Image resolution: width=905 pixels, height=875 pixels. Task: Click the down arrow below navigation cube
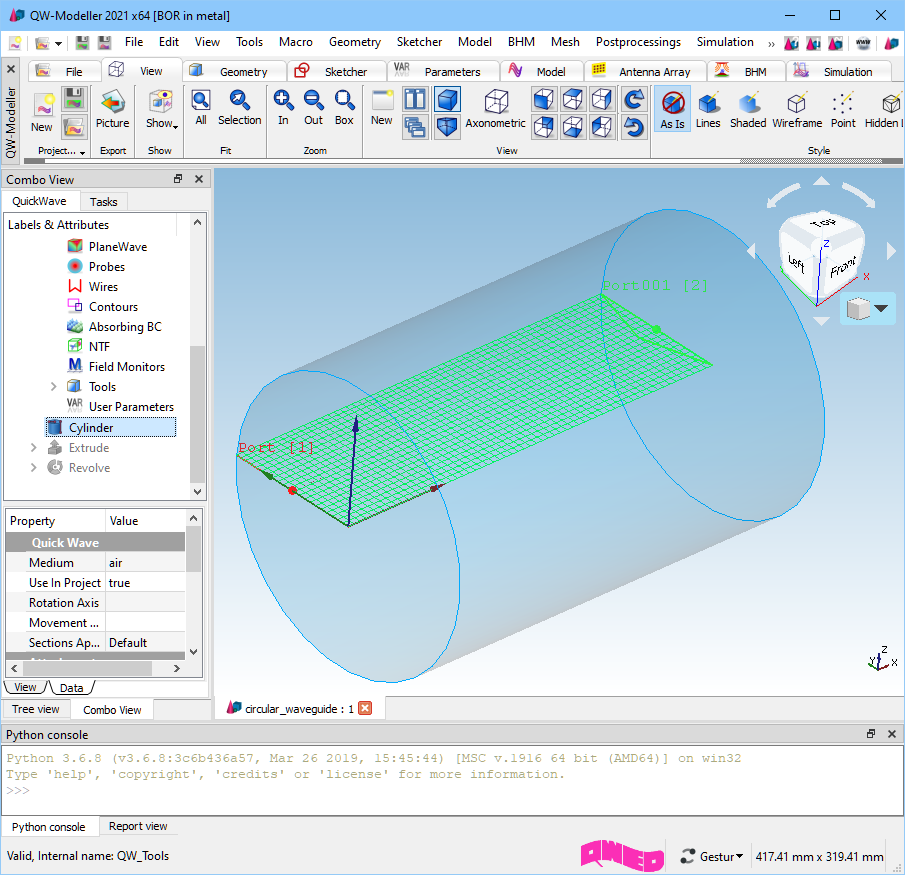click(x=821, y=321)
